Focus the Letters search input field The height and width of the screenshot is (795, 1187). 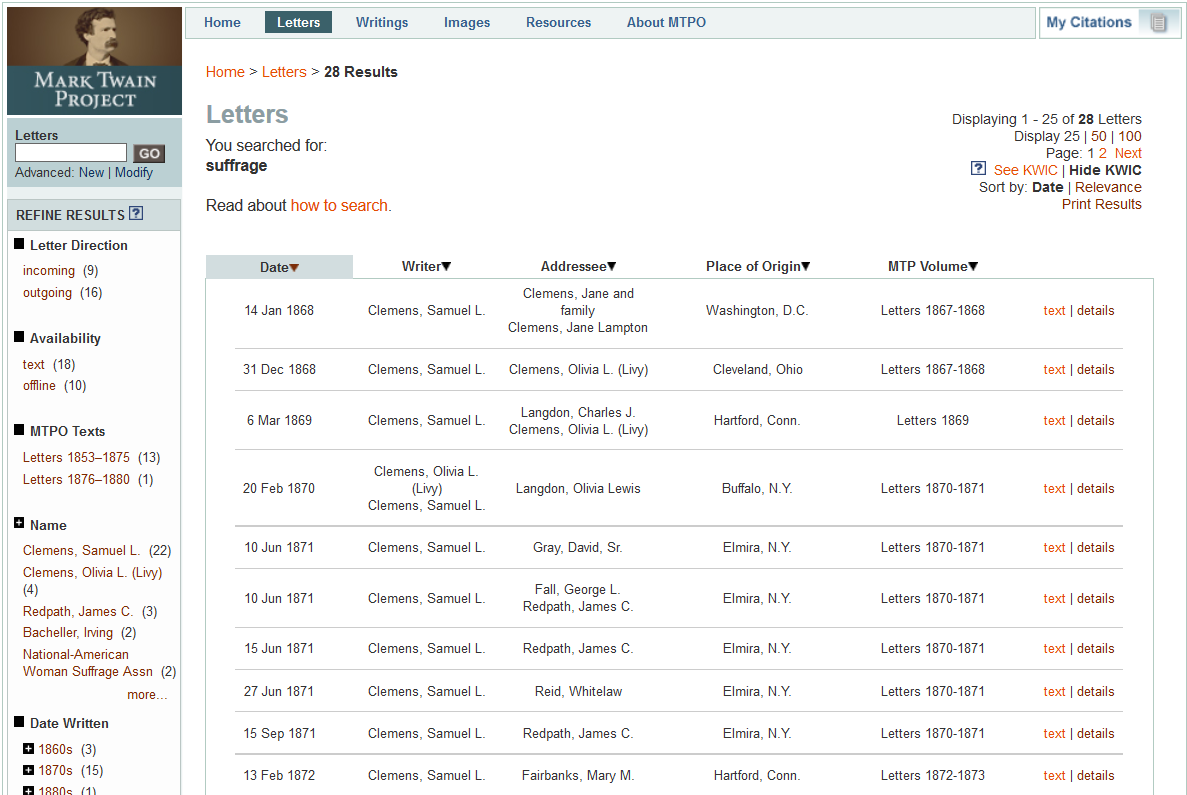pyautogui.click(x=71, y=153)
